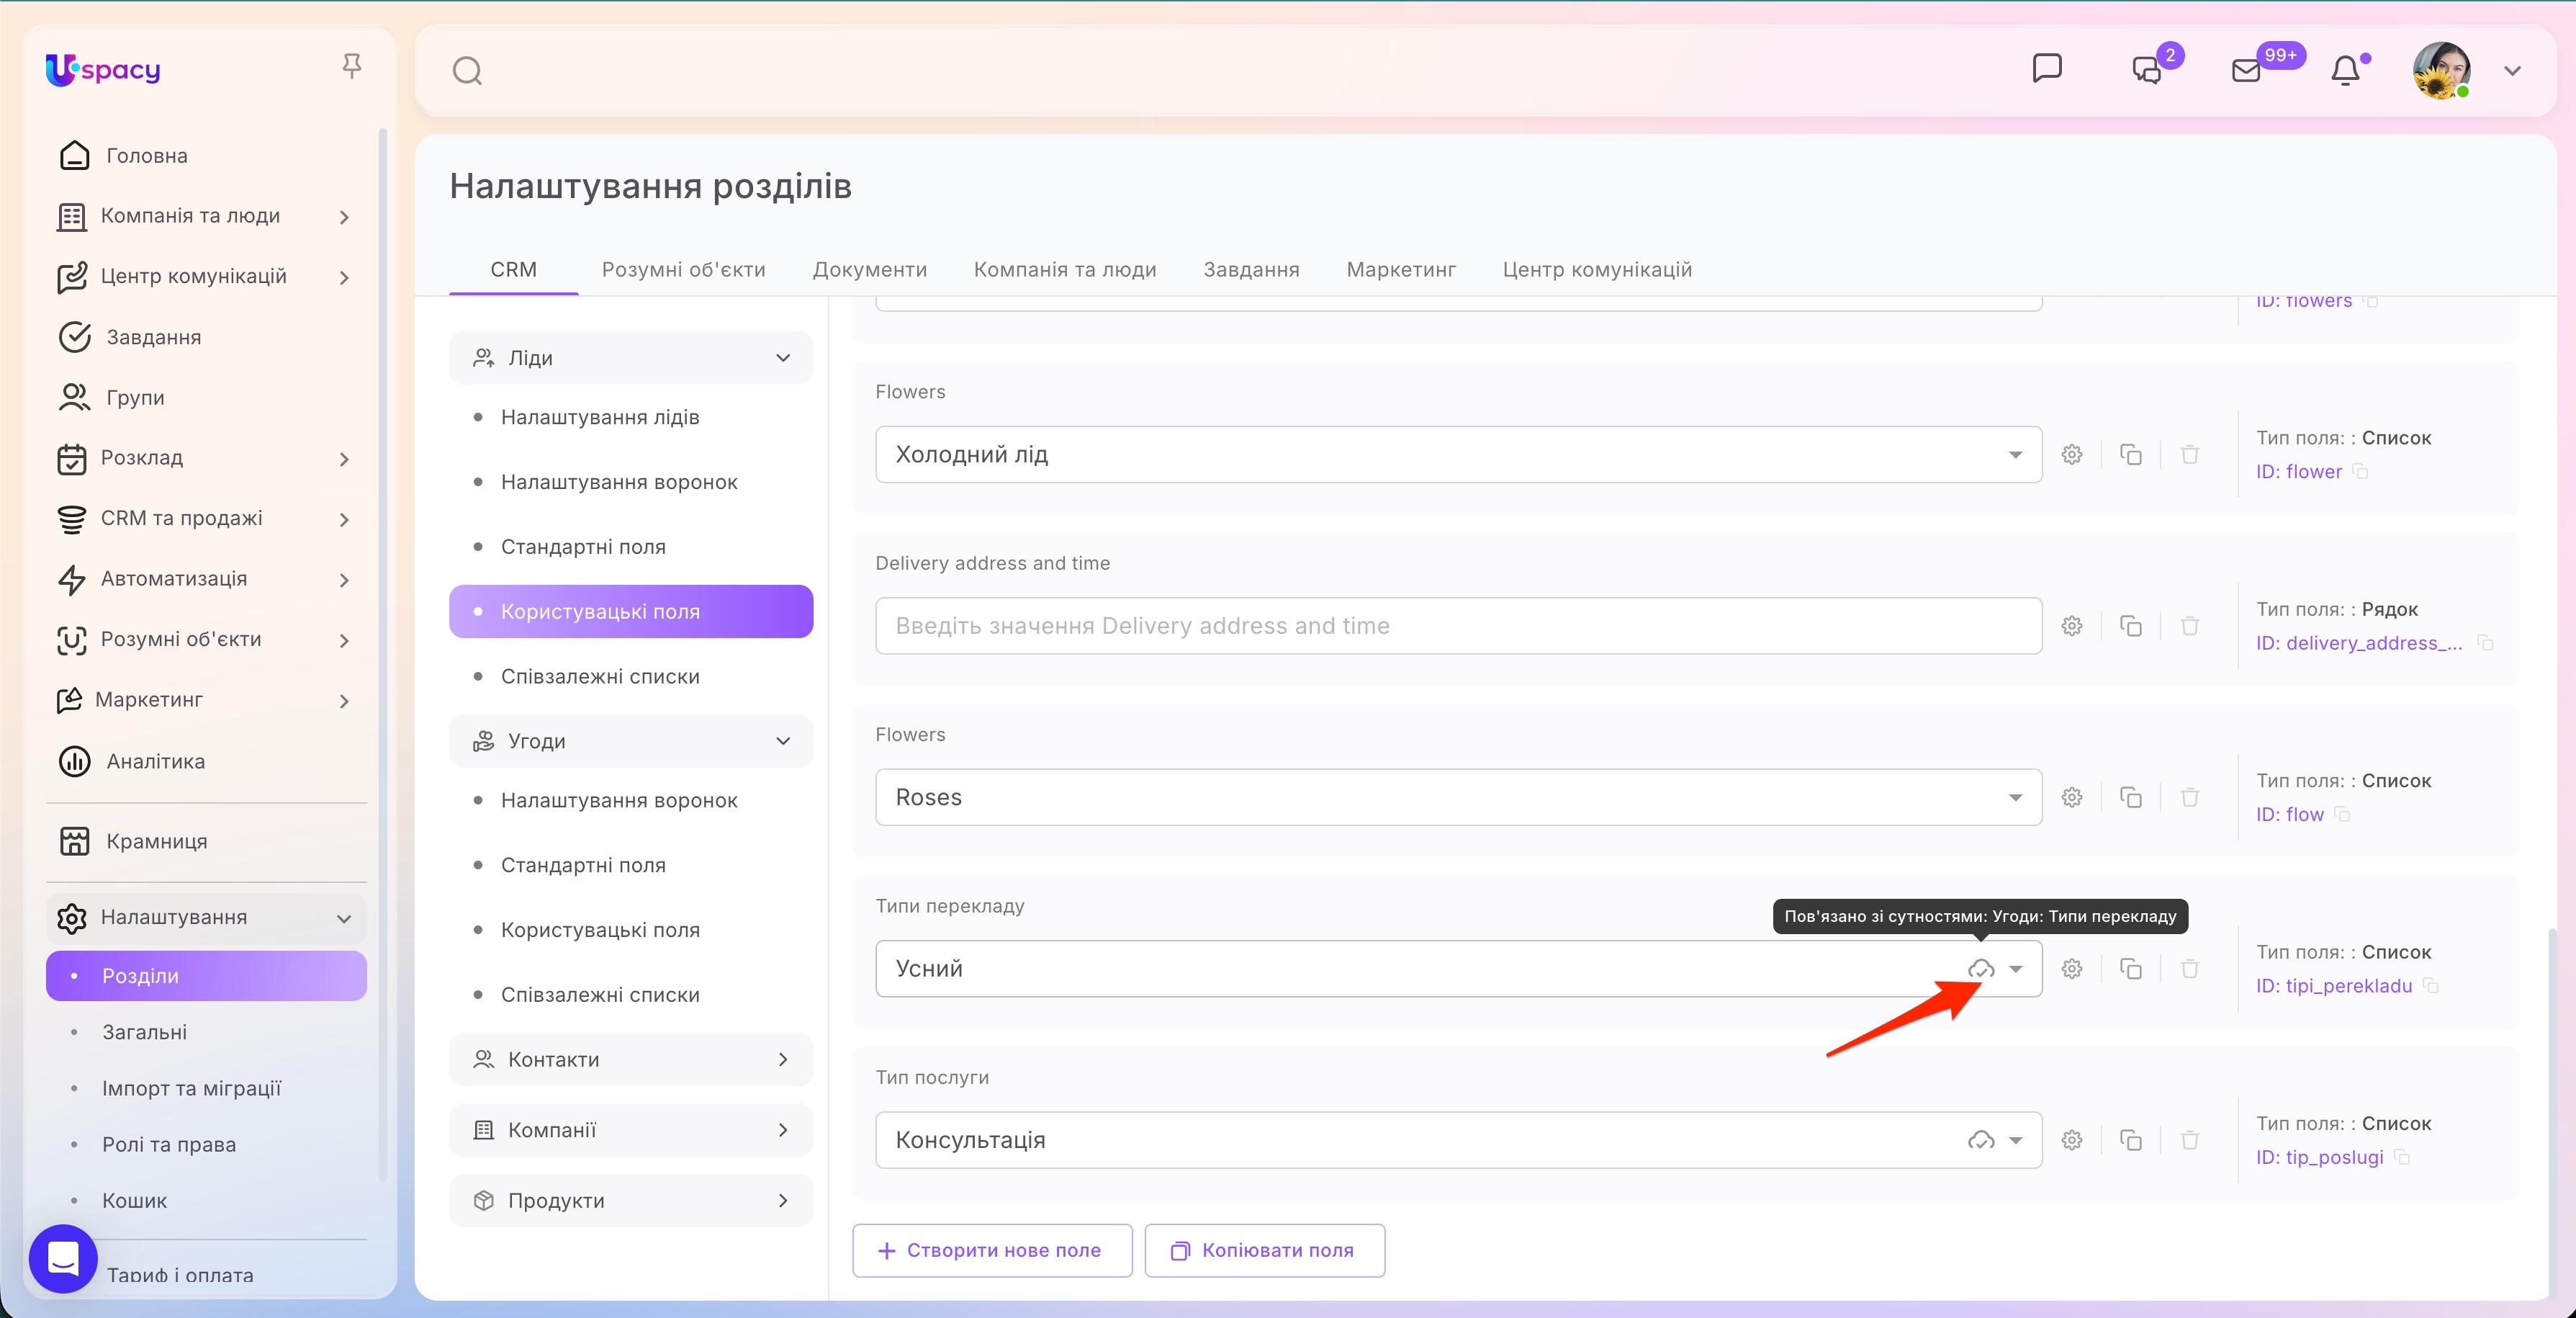Go to Головна in sidebar

click(x=146, y=156)
